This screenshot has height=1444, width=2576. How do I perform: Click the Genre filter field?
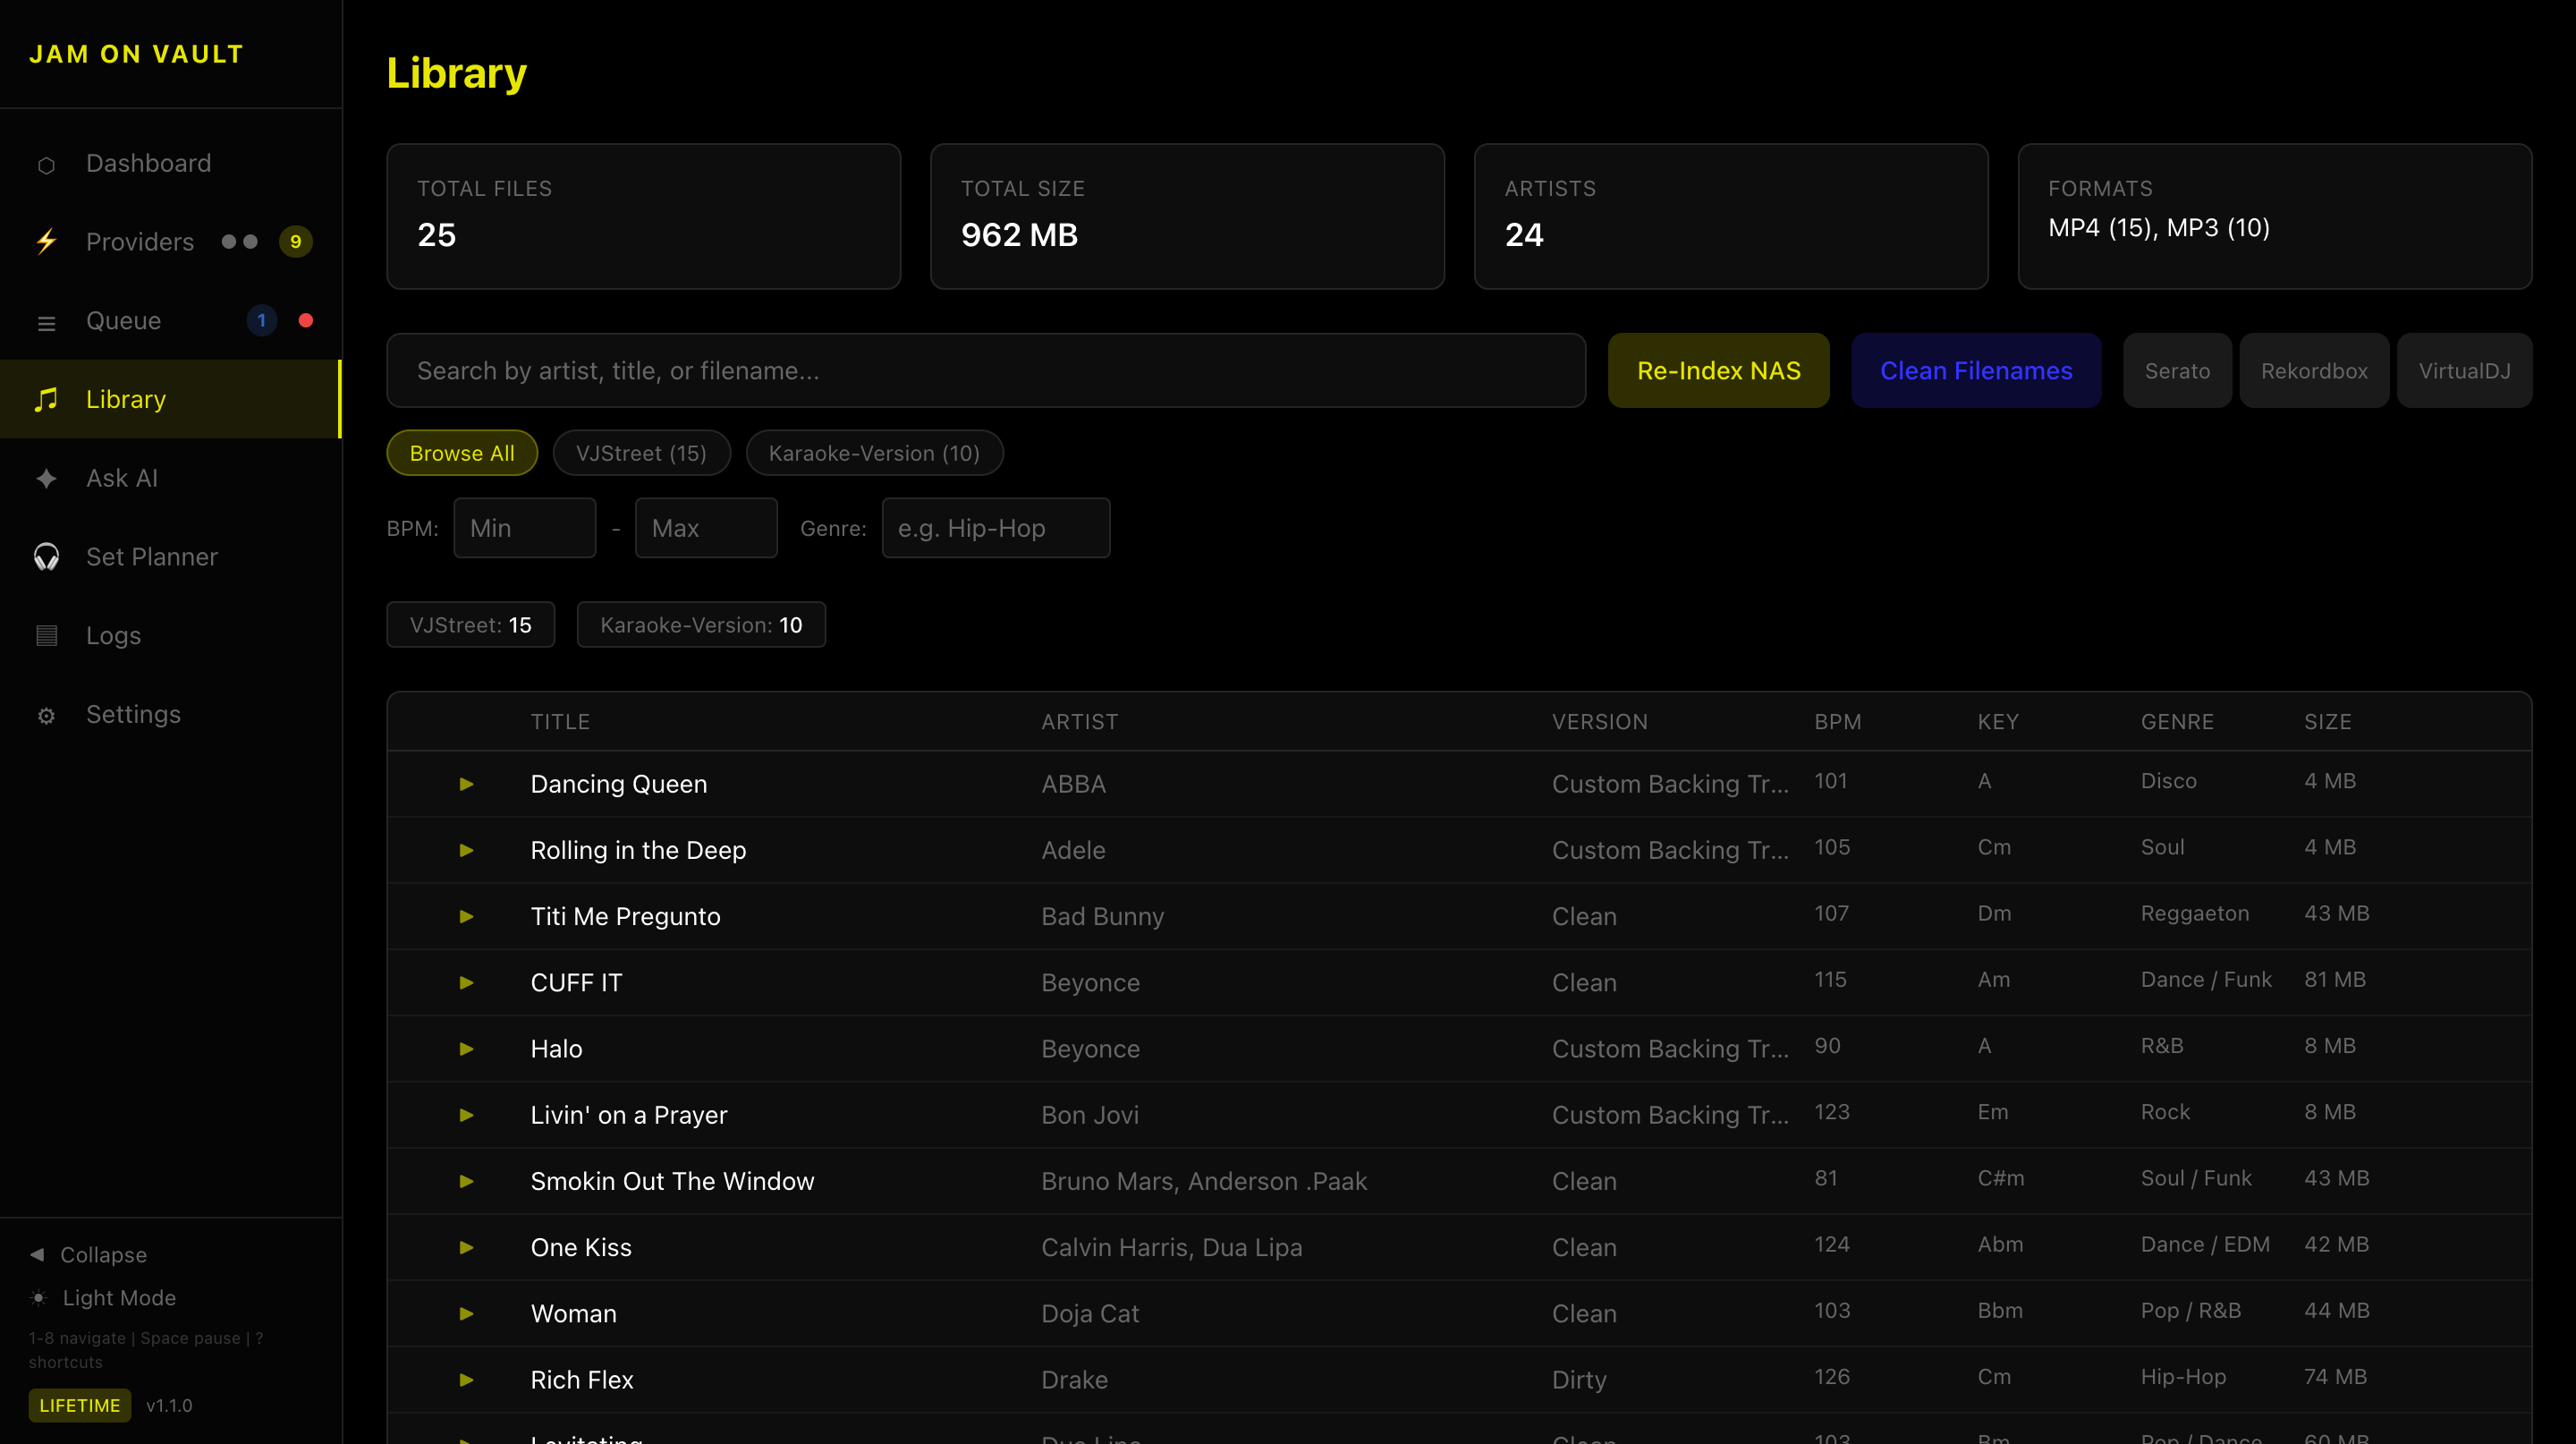click(x=996, y=528)
